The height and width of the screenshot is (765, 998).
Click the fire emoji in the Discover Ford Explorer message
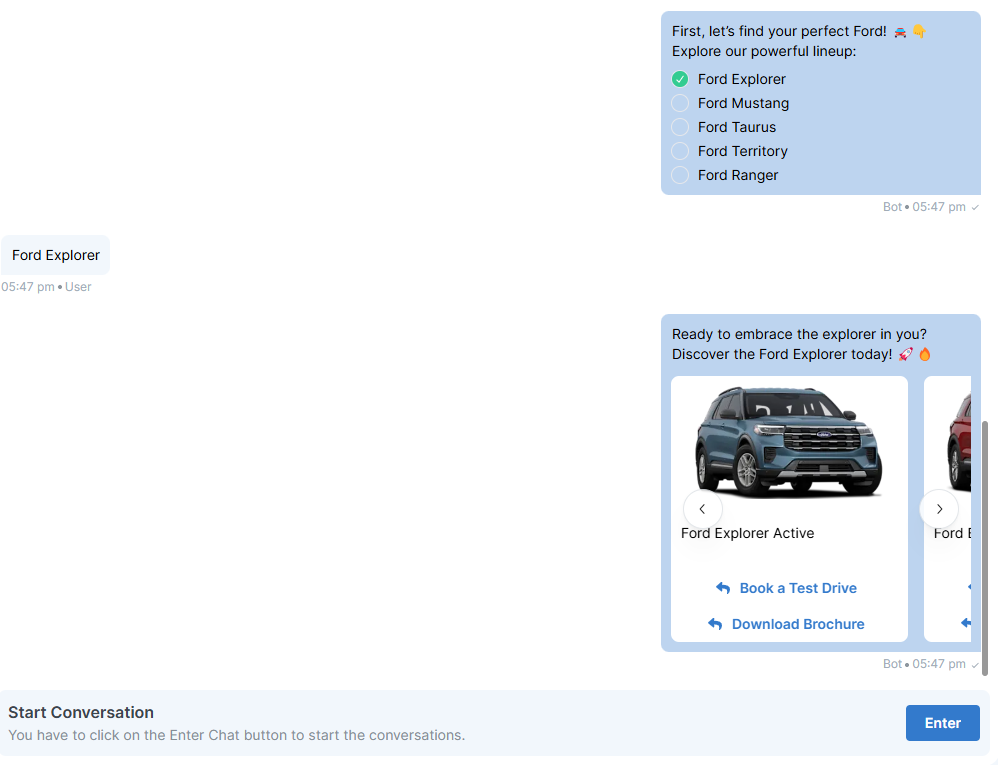[925, 354]
